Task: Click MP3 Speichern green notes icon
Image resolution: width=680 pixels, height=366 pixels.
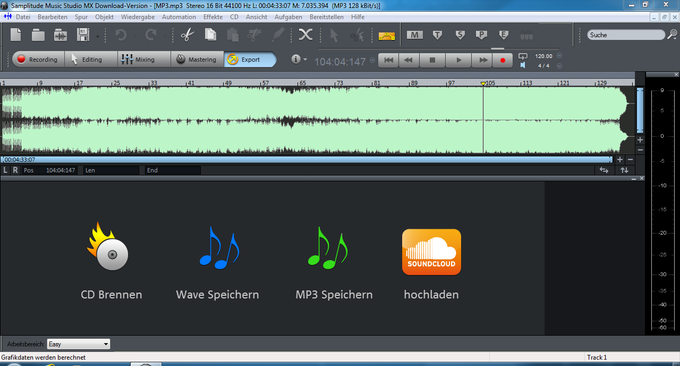Action: 327,248
